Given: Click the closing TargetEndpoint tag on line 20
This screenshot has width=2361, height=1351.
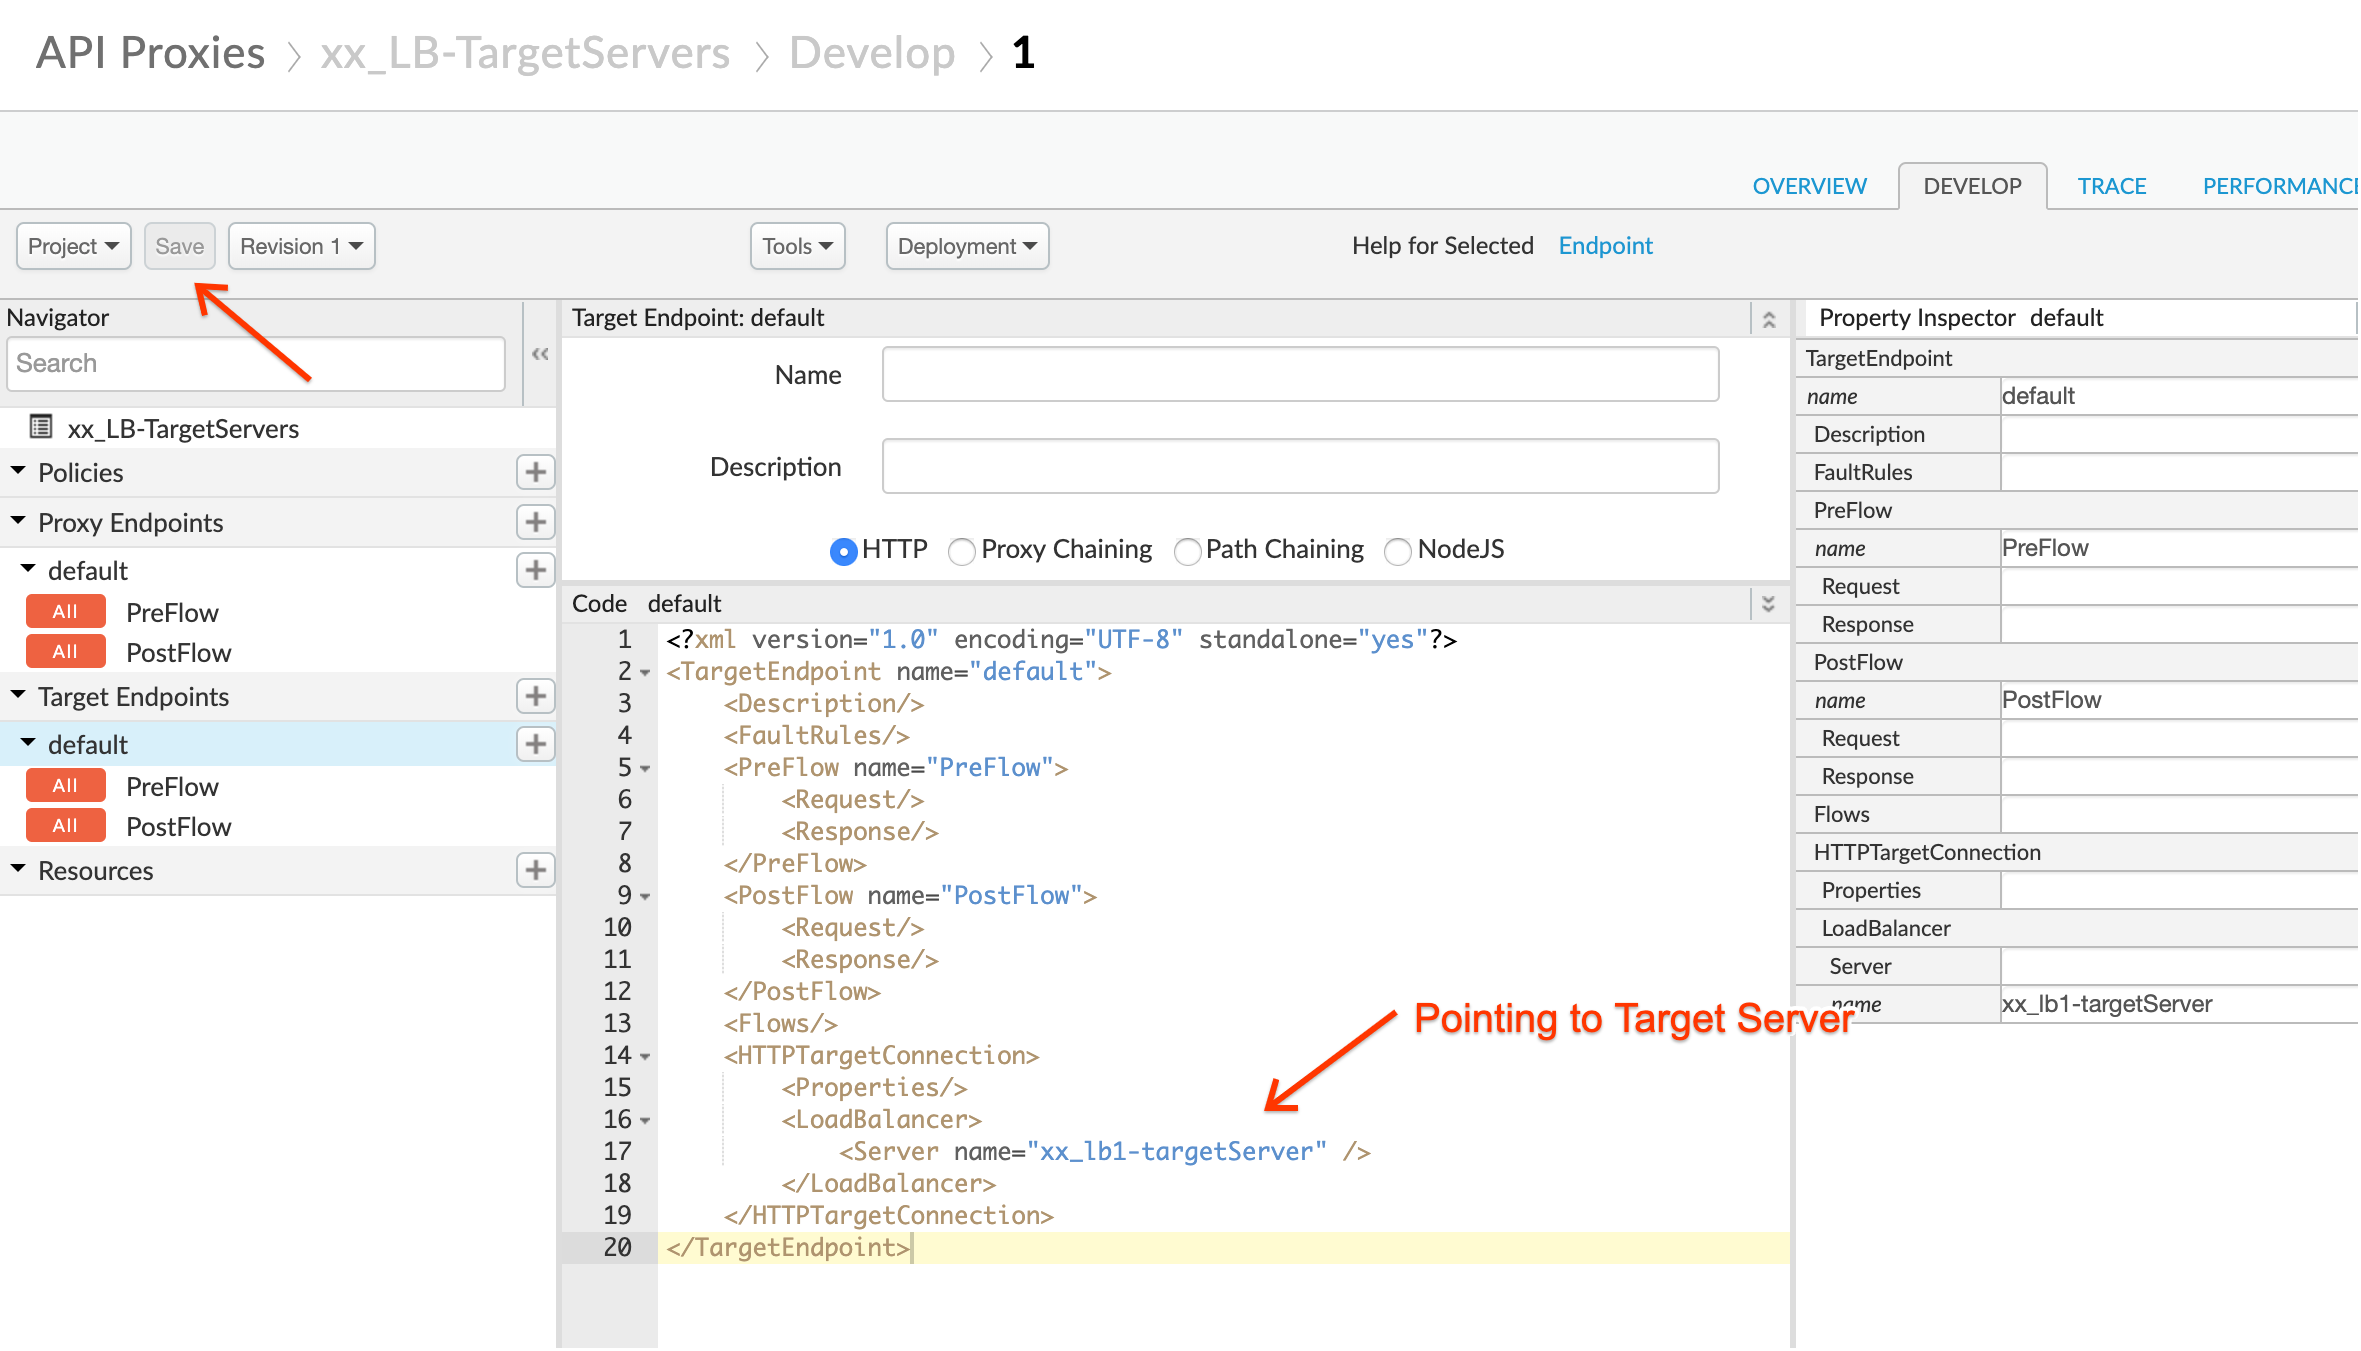Looking at the screenshot, I should (788, 1248).
